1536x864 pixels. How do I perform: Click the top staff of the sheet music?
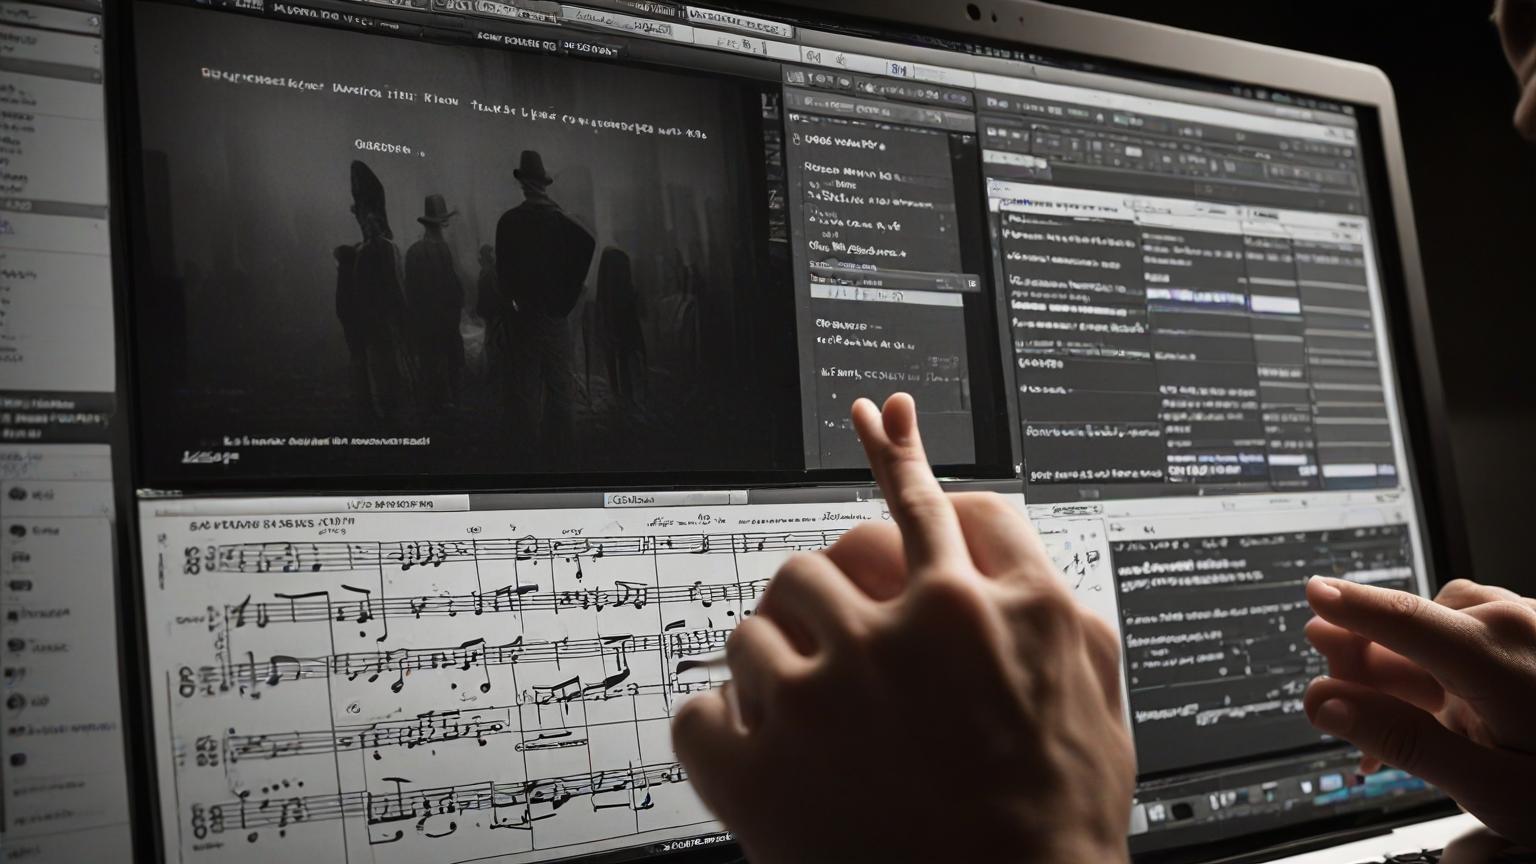tap(520, 553)
